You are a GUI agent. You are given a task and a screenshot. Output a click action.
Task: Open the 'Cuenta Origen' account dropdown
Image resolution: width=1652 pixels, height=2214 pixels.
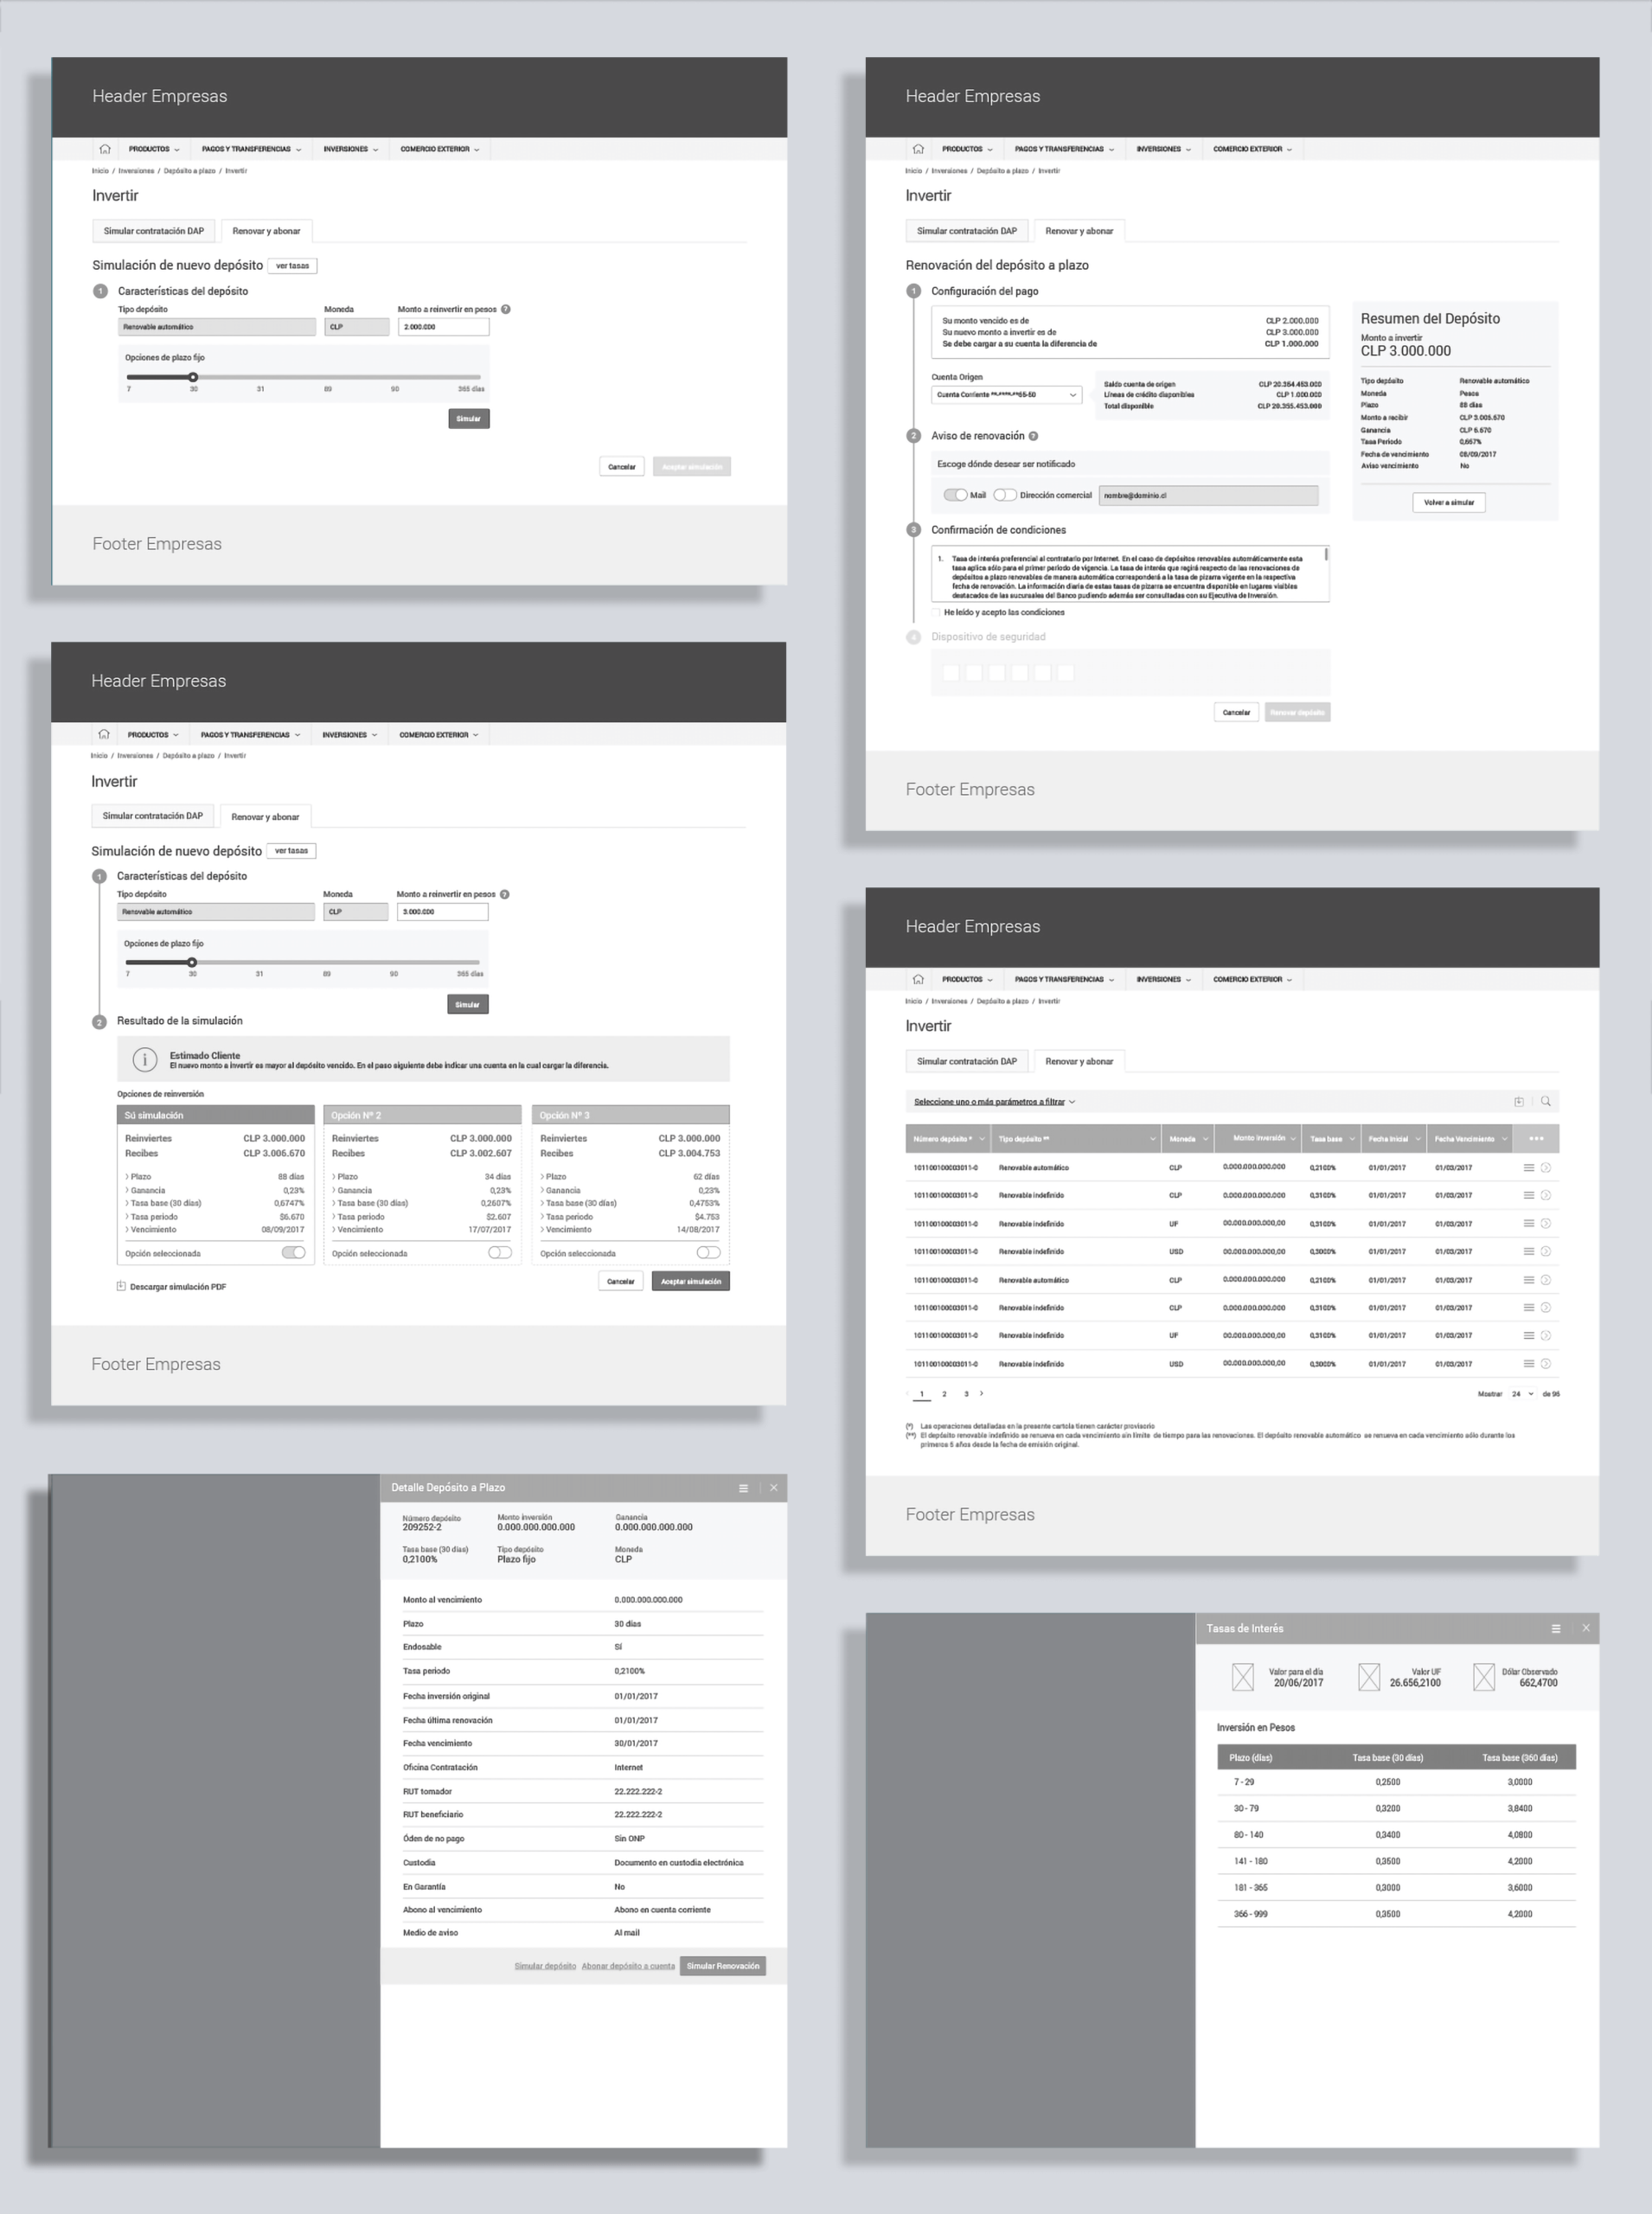point(1007,395)
